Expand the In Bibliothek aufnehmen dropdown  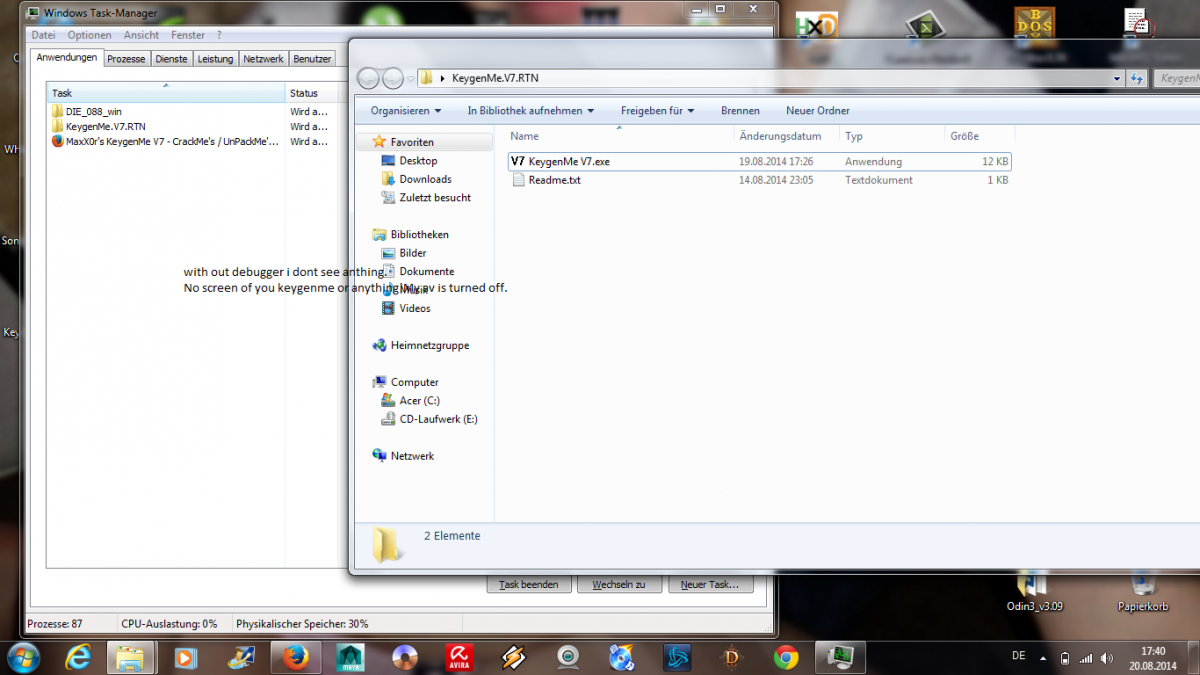click(530, 111)
